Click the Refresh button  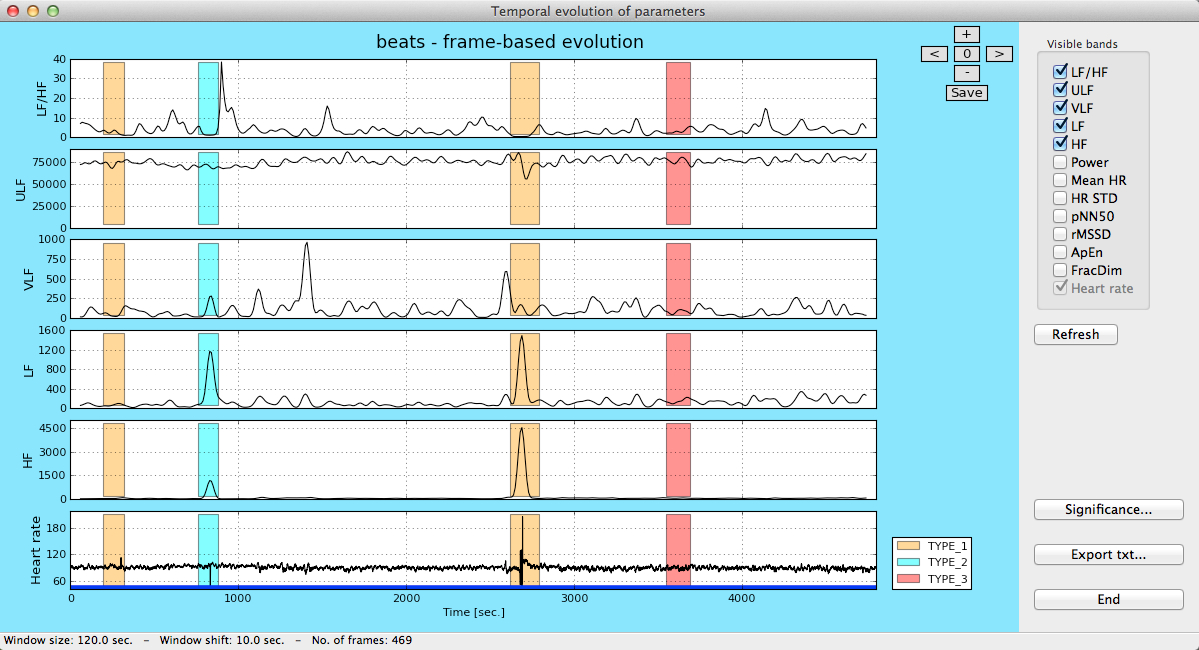tap(1075, 334)
